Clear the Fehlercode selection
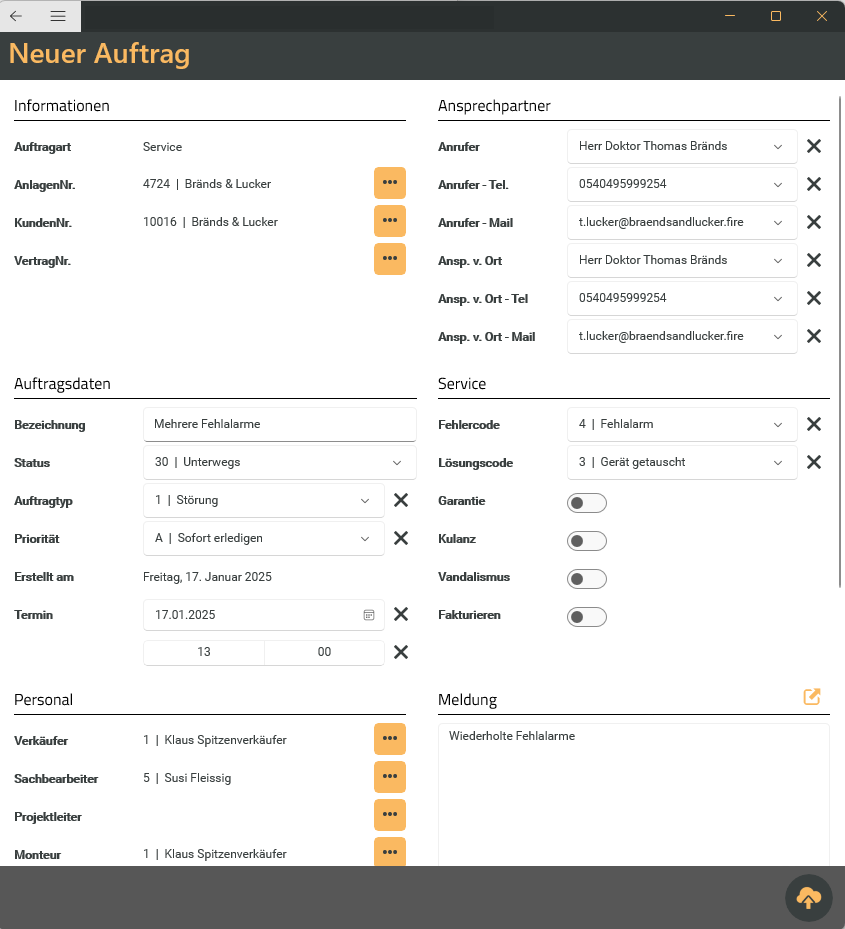Viewport: 845px width, 929px height. click(814, 424)
